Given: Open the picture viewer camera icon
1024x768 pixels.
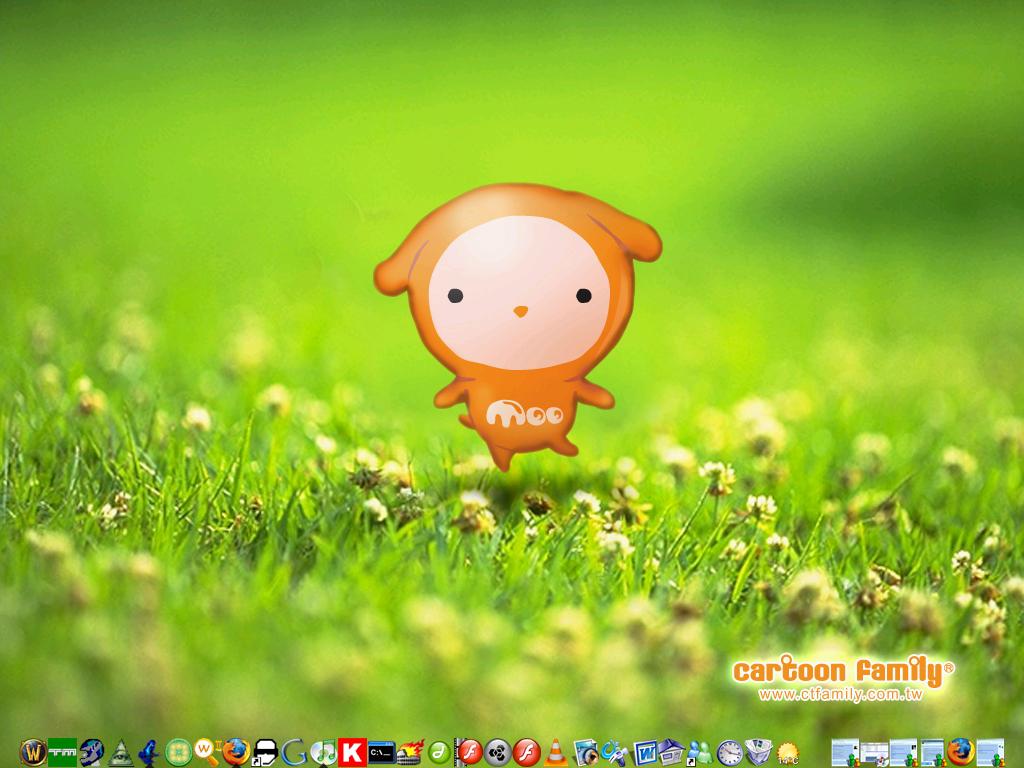Looking at the screenshot, I should (585, 752).
